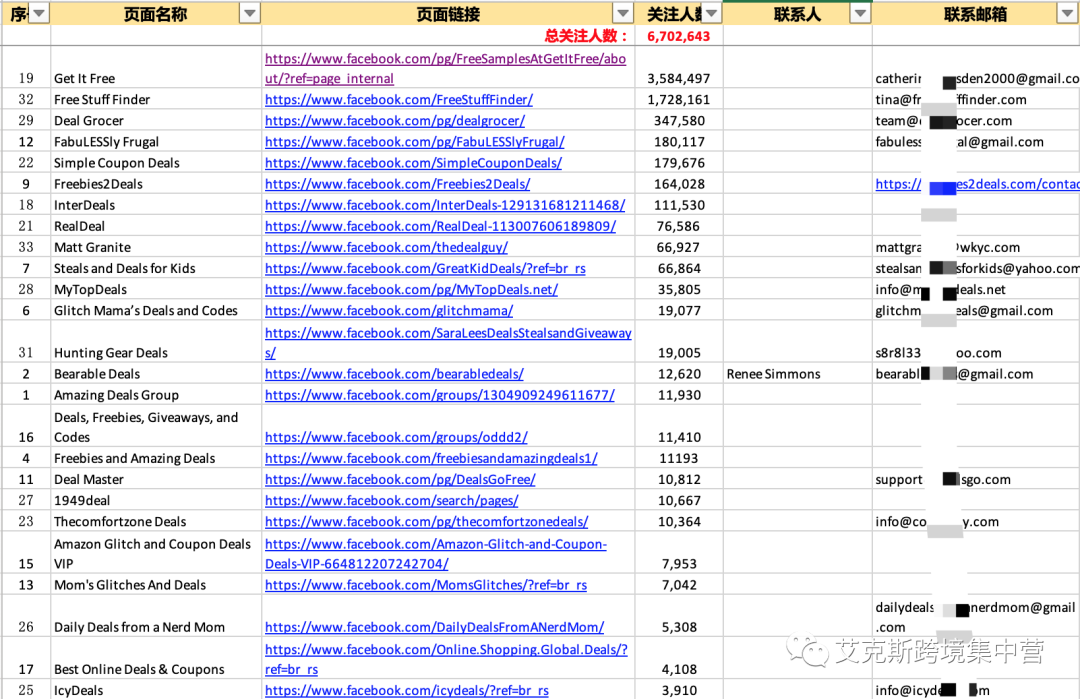Open the bearabledeals Facebook link
The width and height of the screenshot is (1080, 699).
point(394,374)
